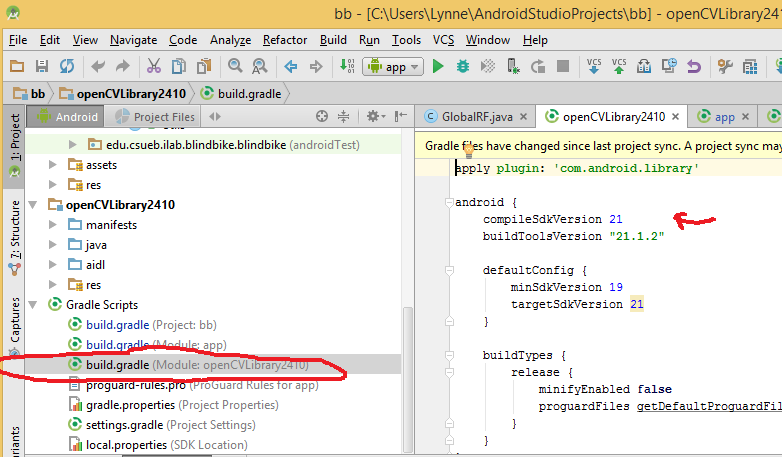Viewport: 782px width, 457px height.
Task: Click the Debug app bug icon
Action: pos(463,67)
